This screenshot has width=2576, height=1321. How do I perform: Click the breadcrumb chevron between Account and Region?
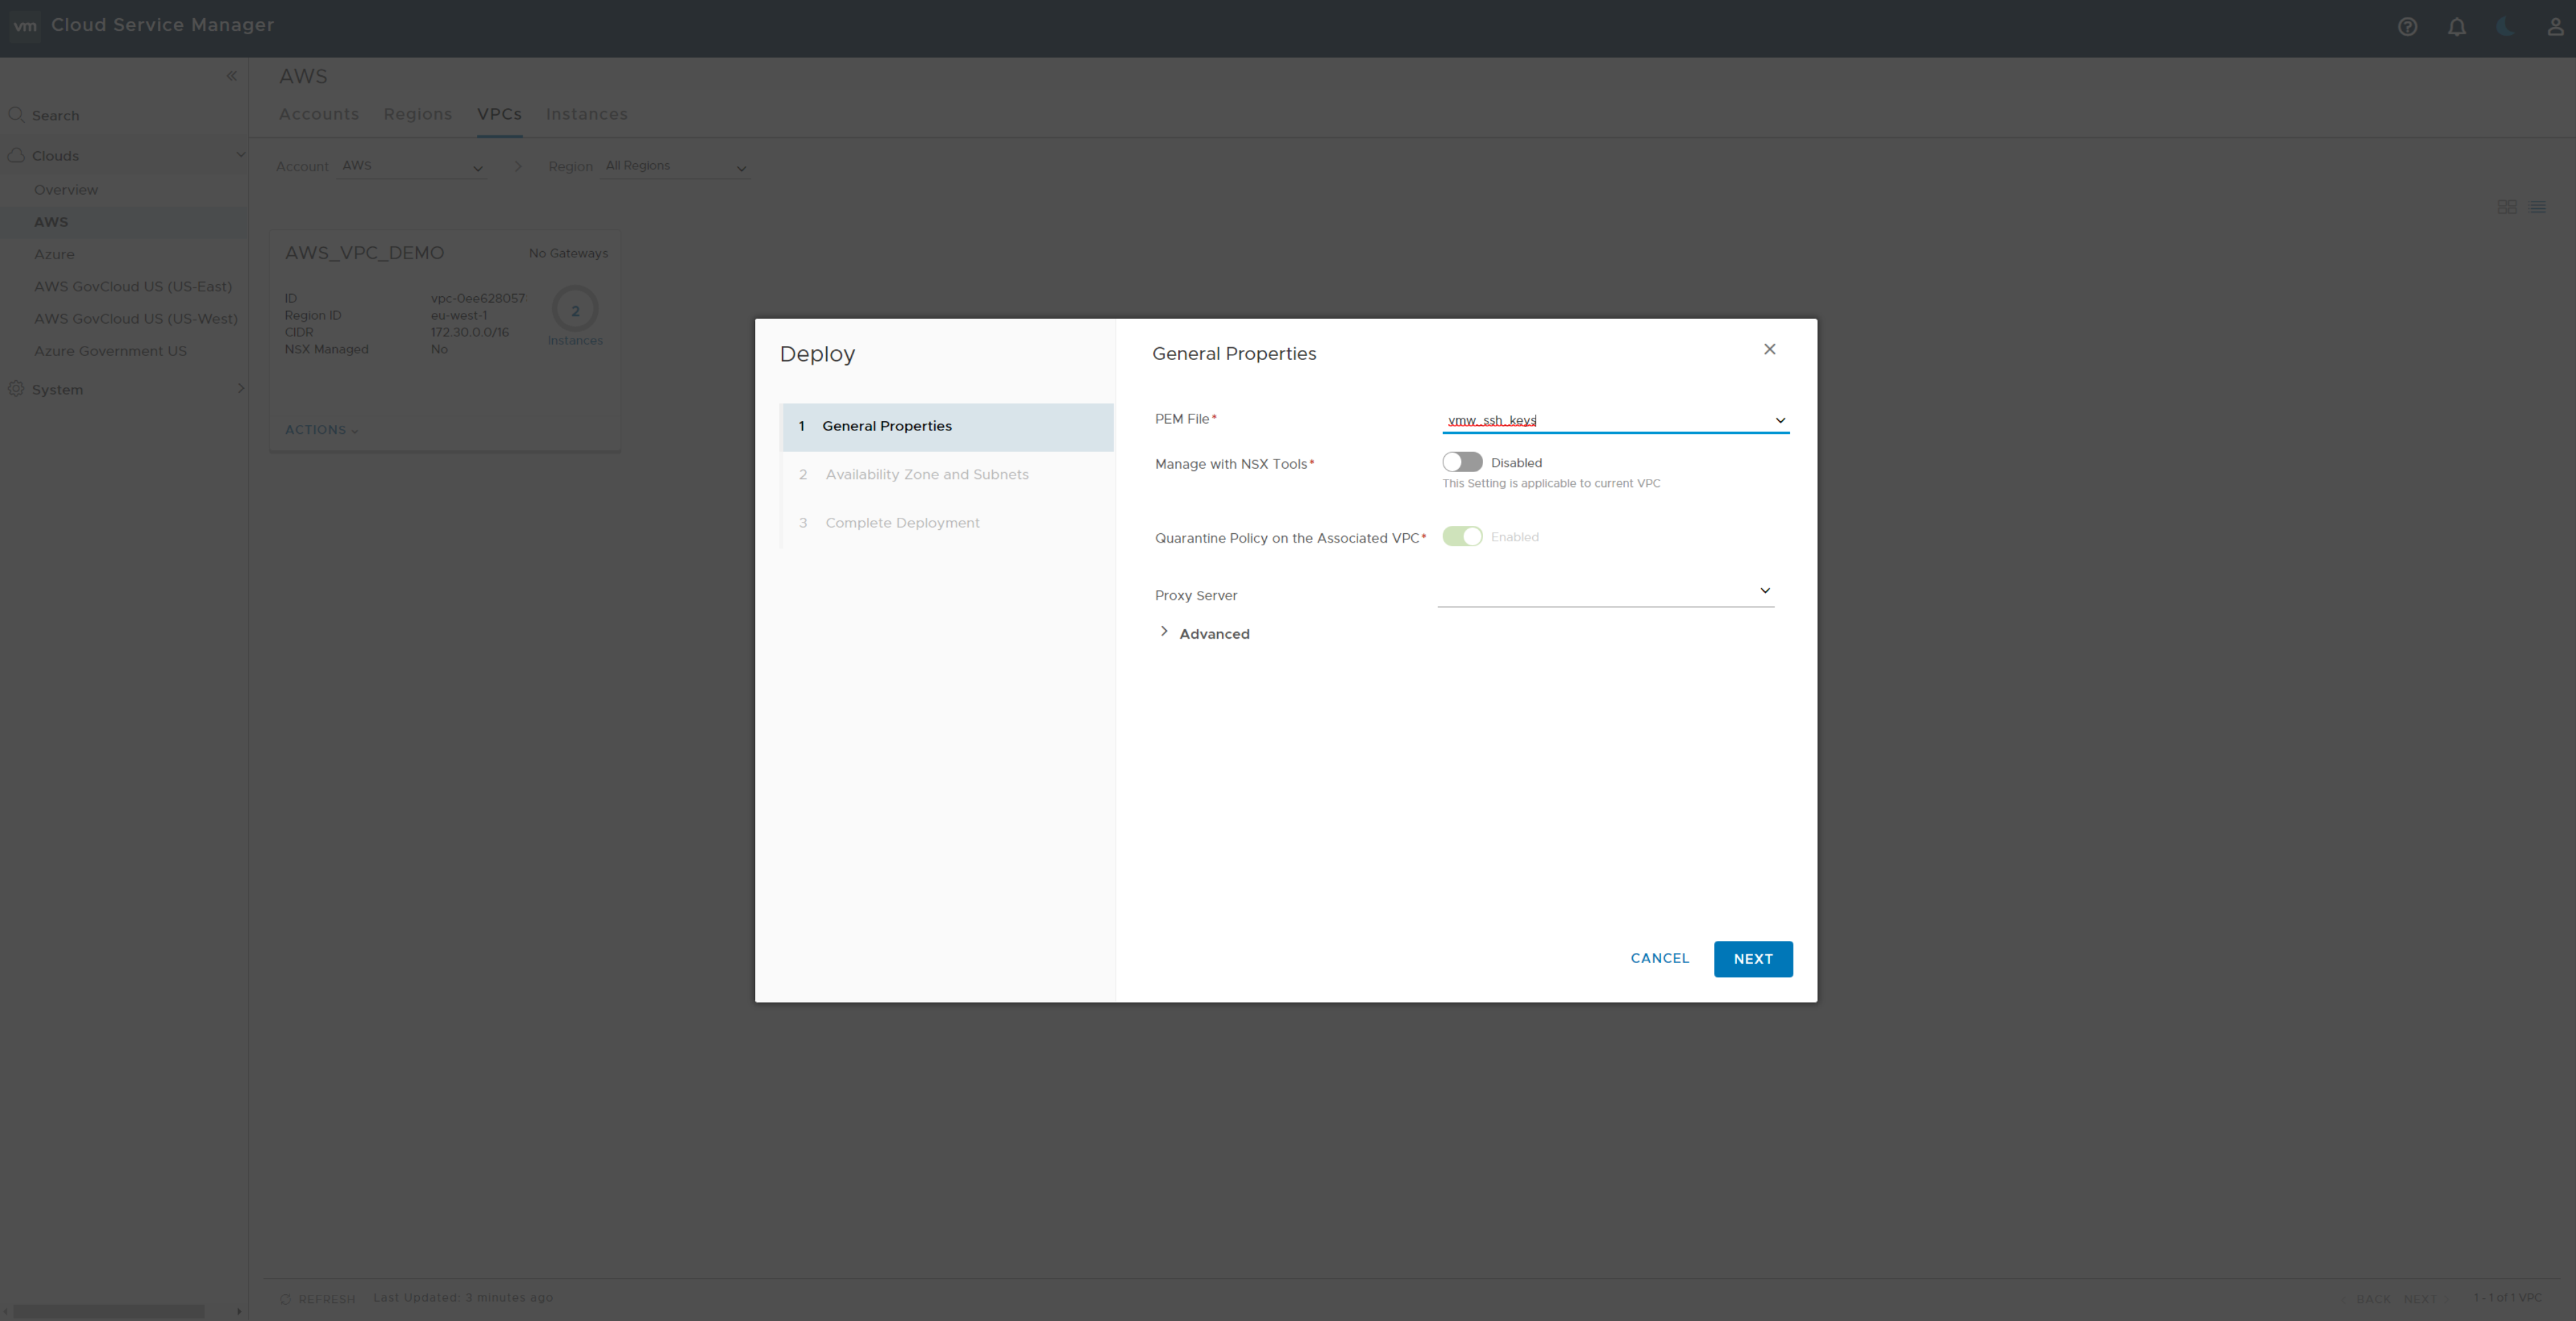pyautogui.click(x=518, y=167)
